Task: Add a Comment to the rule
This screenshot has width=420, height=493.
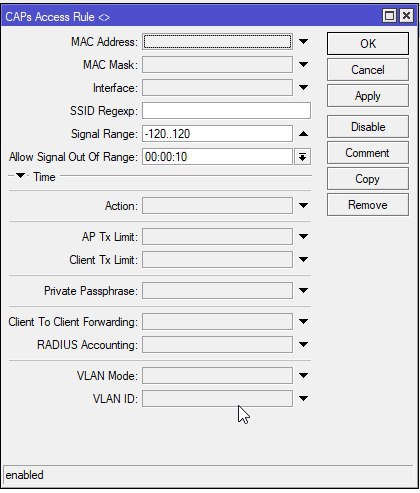Action: click(368, 153)
